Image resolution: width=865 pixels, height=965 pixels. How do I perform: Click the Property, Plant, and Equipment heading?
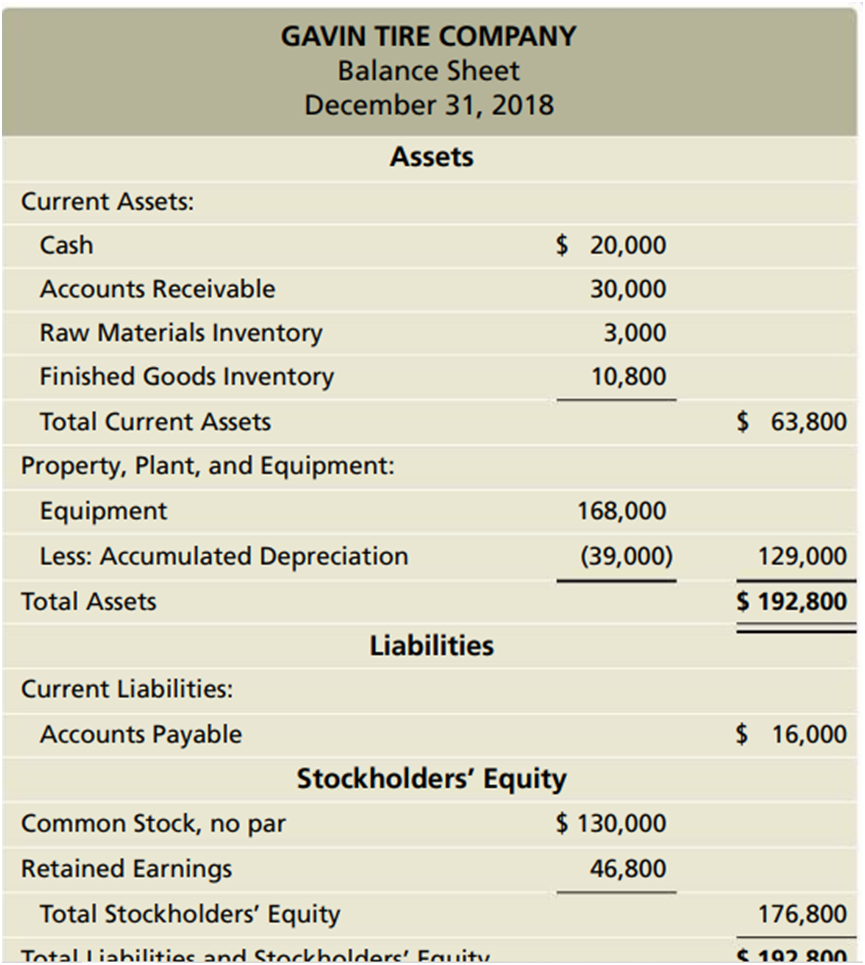click(208, 466)
